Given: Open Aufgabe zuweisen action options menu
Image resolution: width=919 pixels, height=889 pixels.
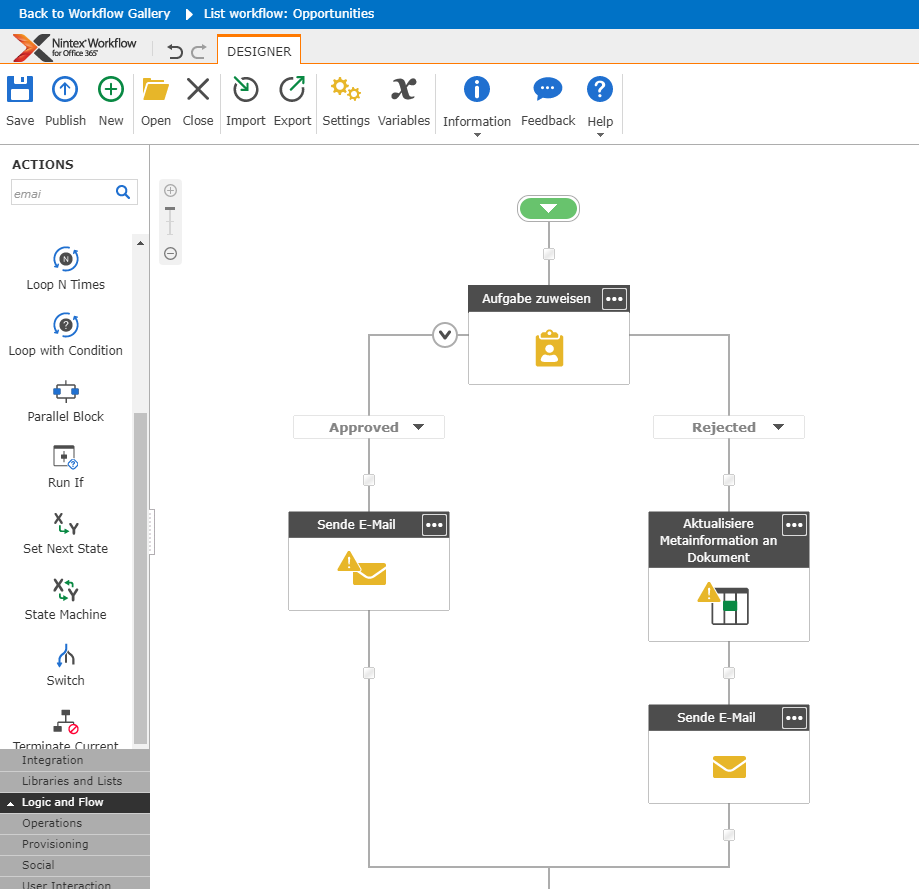Looking at the screenshot, I should (614, 299).
